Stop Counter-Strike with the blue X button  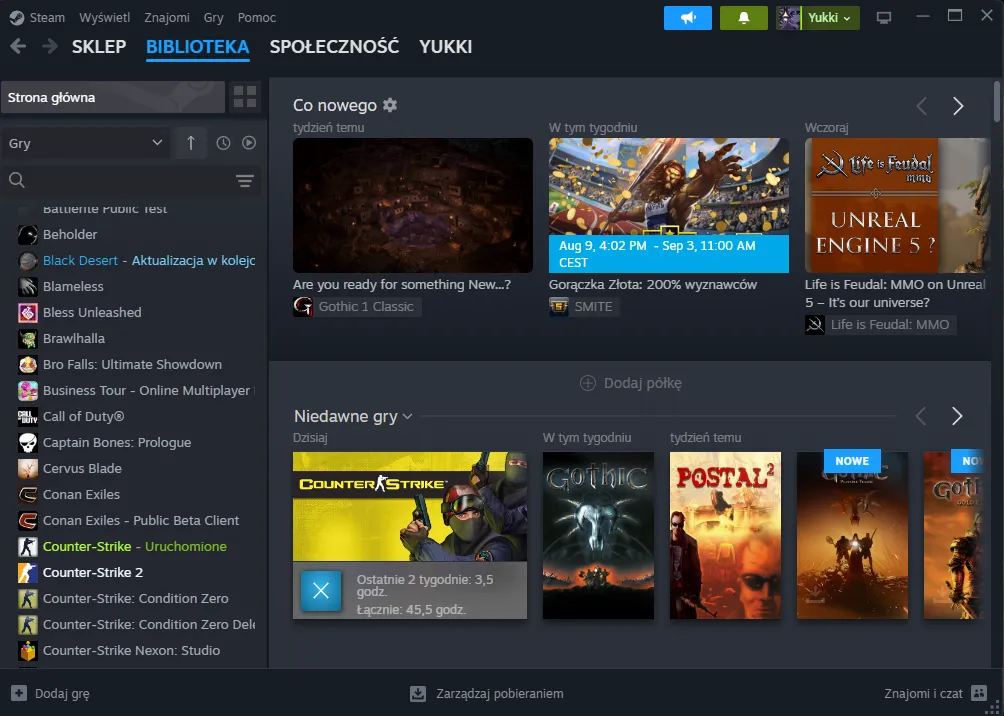320,590
